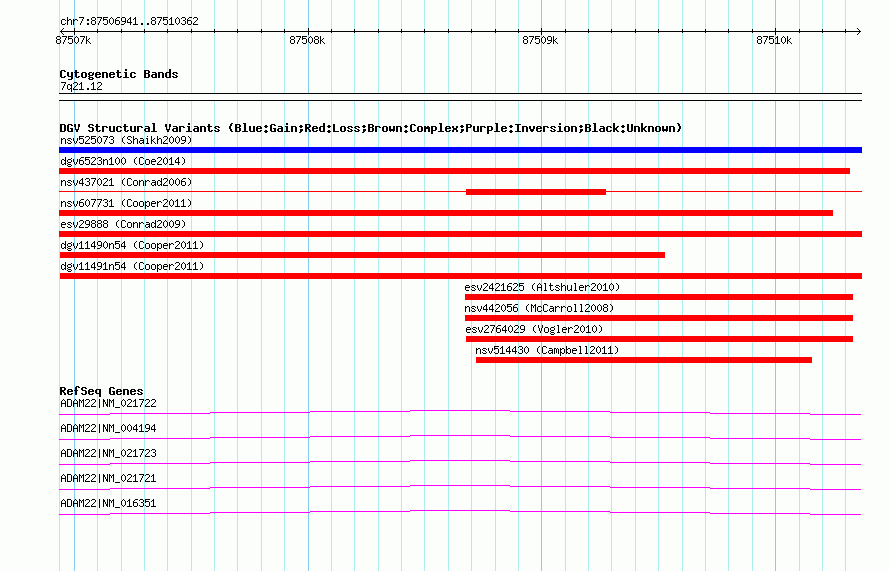Click the dgv11490n54 red bar
This screenshot has height=571, width=890.
[x=362, y=255]
